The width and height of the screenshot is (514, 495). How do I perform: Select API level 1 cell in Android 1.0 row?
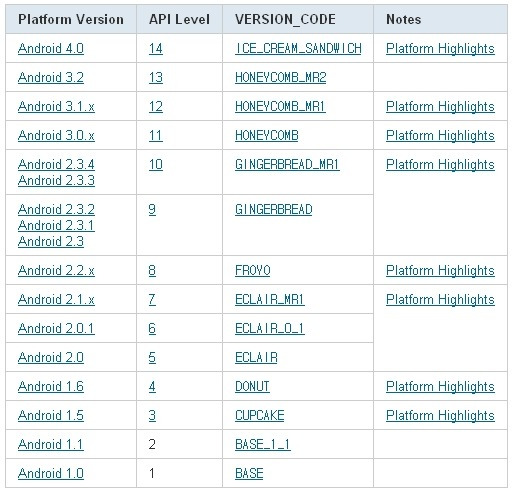click(179, 473)
